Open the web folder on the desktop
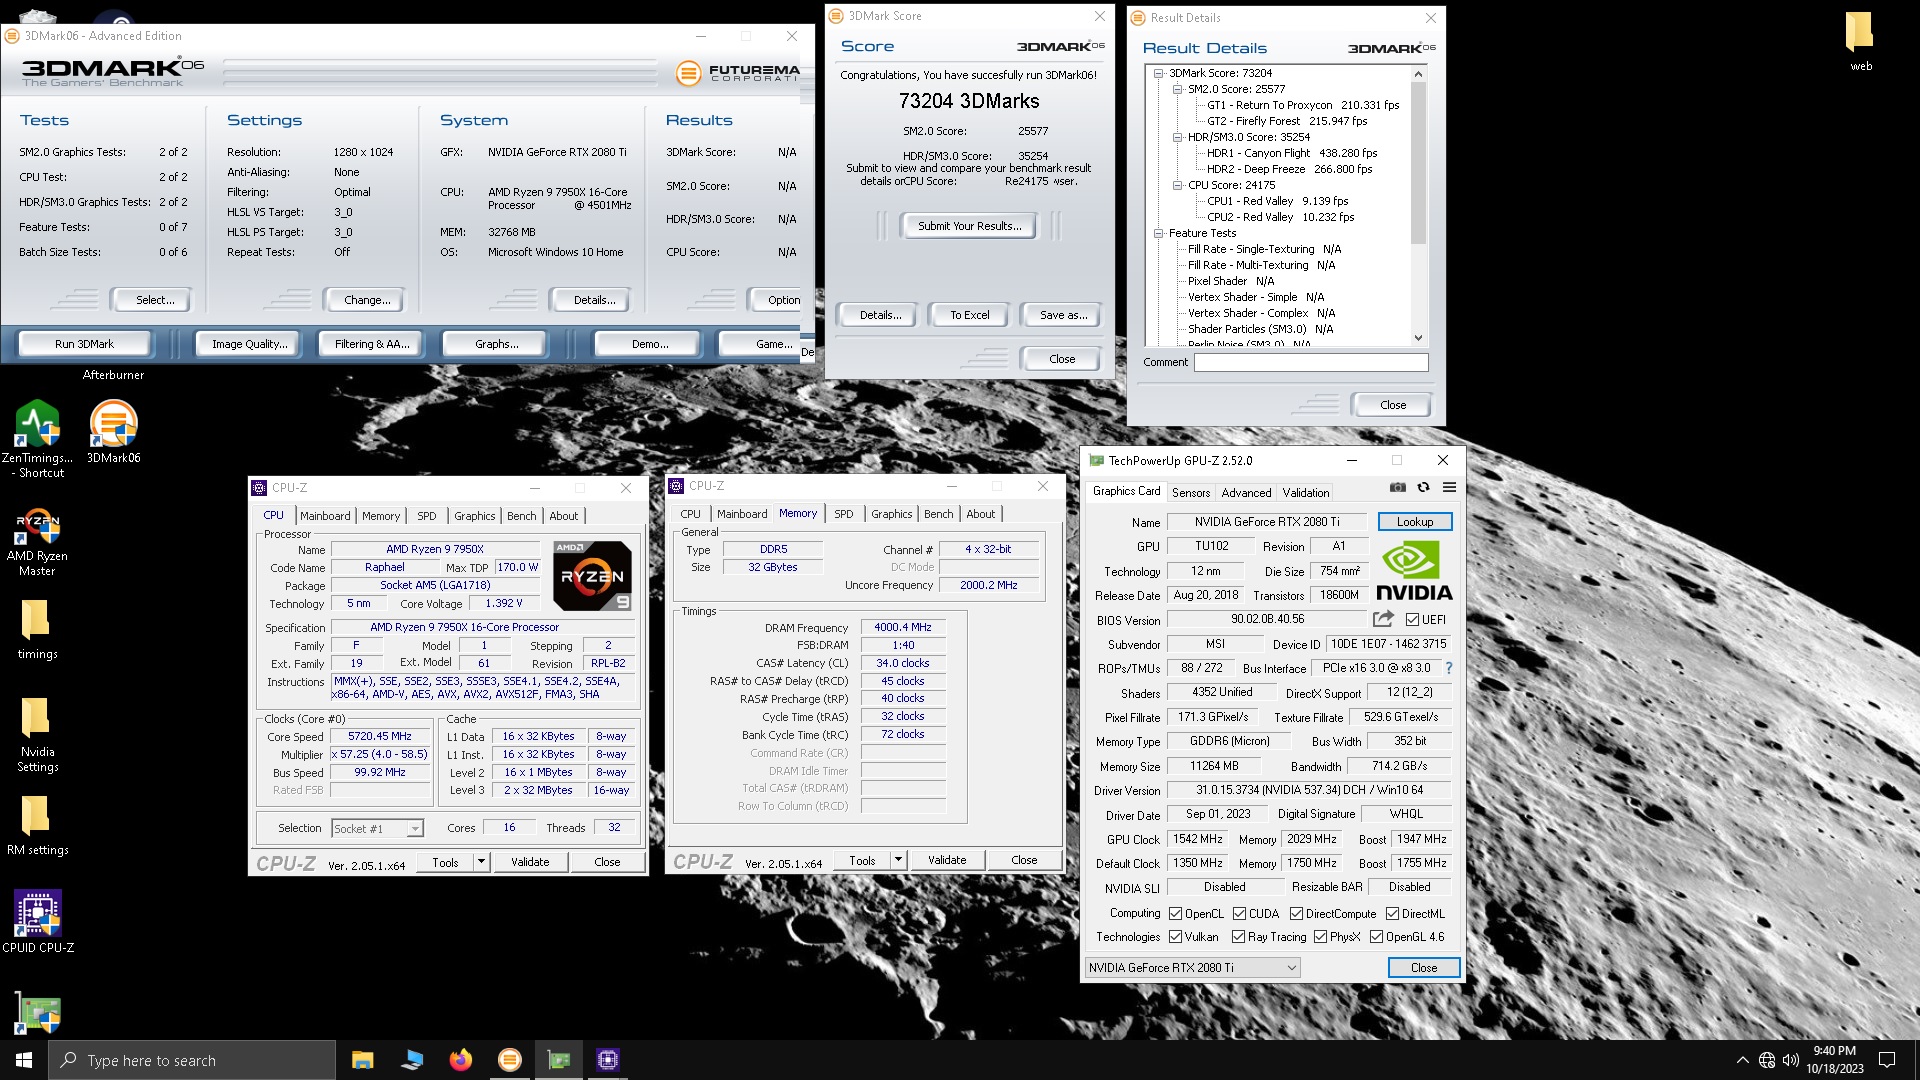 pos(1860,42)
